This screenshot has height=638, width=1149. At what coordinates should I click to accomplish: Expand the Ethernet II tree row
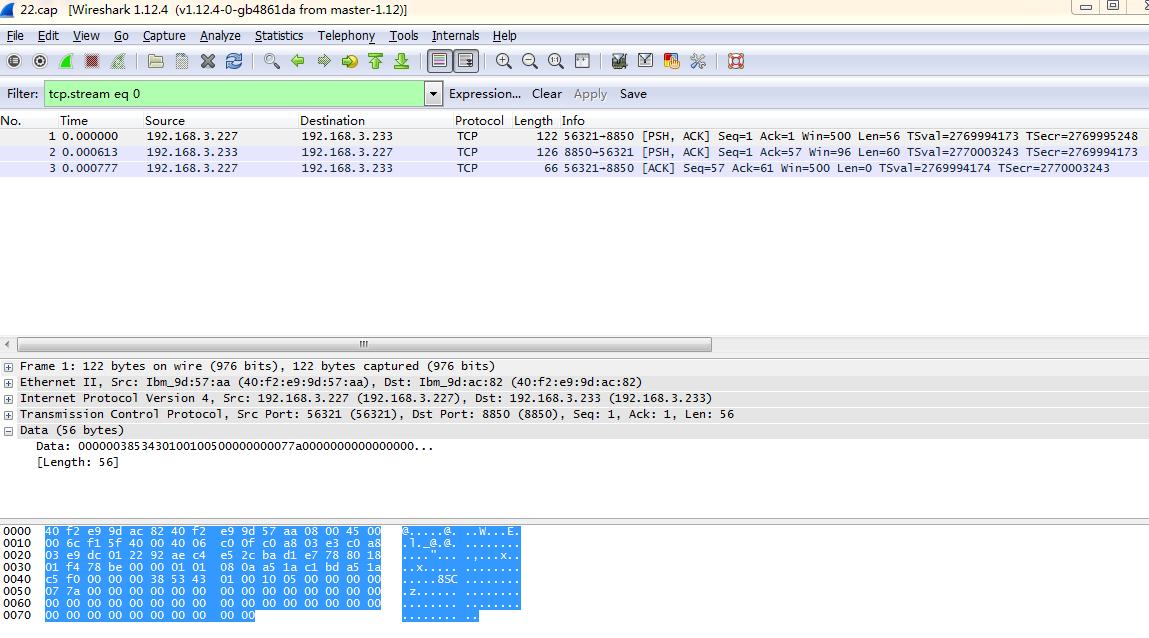9,382
